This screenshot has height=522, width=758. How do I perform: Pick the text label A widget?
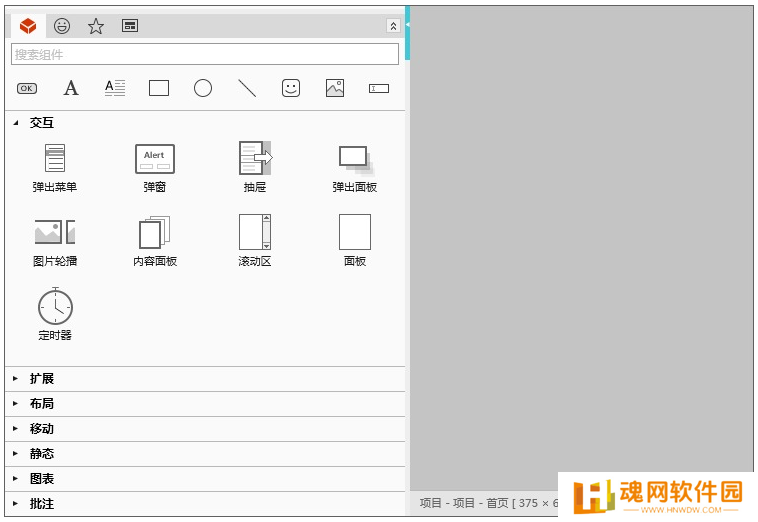click(x=71, y=88)
